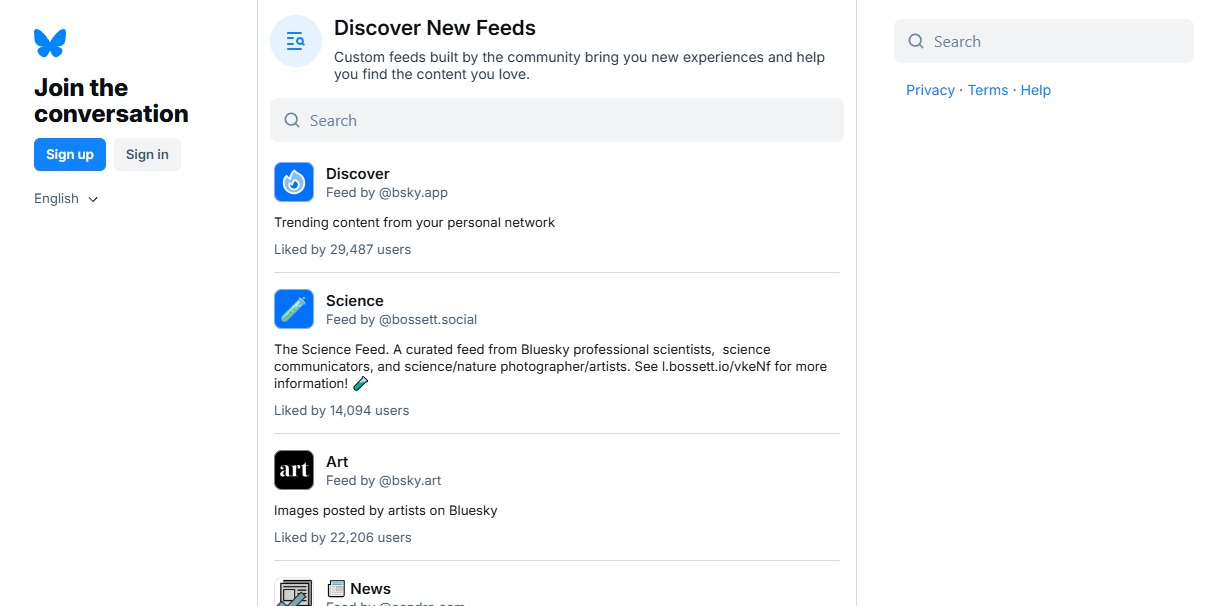Expand the English language selector
The image size is (1222, 606).
point(65,198)
